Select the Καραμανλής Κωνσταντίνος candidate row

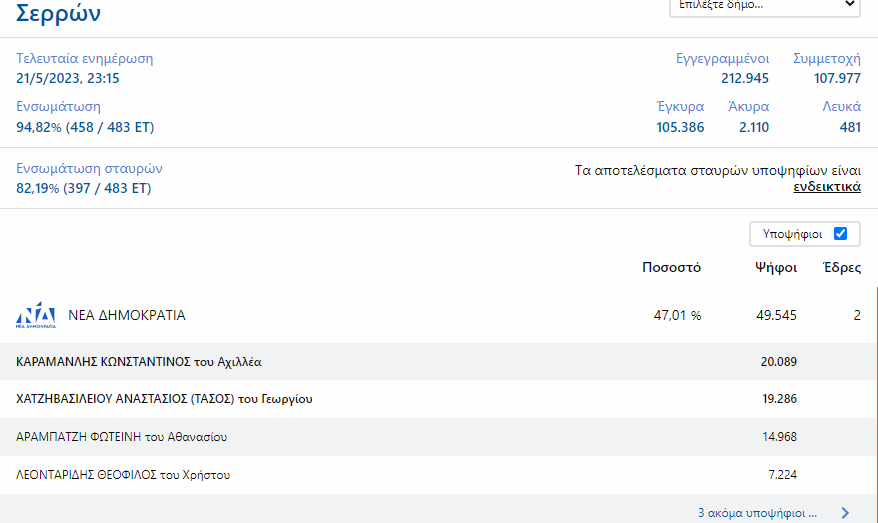(x=140, y=361)
